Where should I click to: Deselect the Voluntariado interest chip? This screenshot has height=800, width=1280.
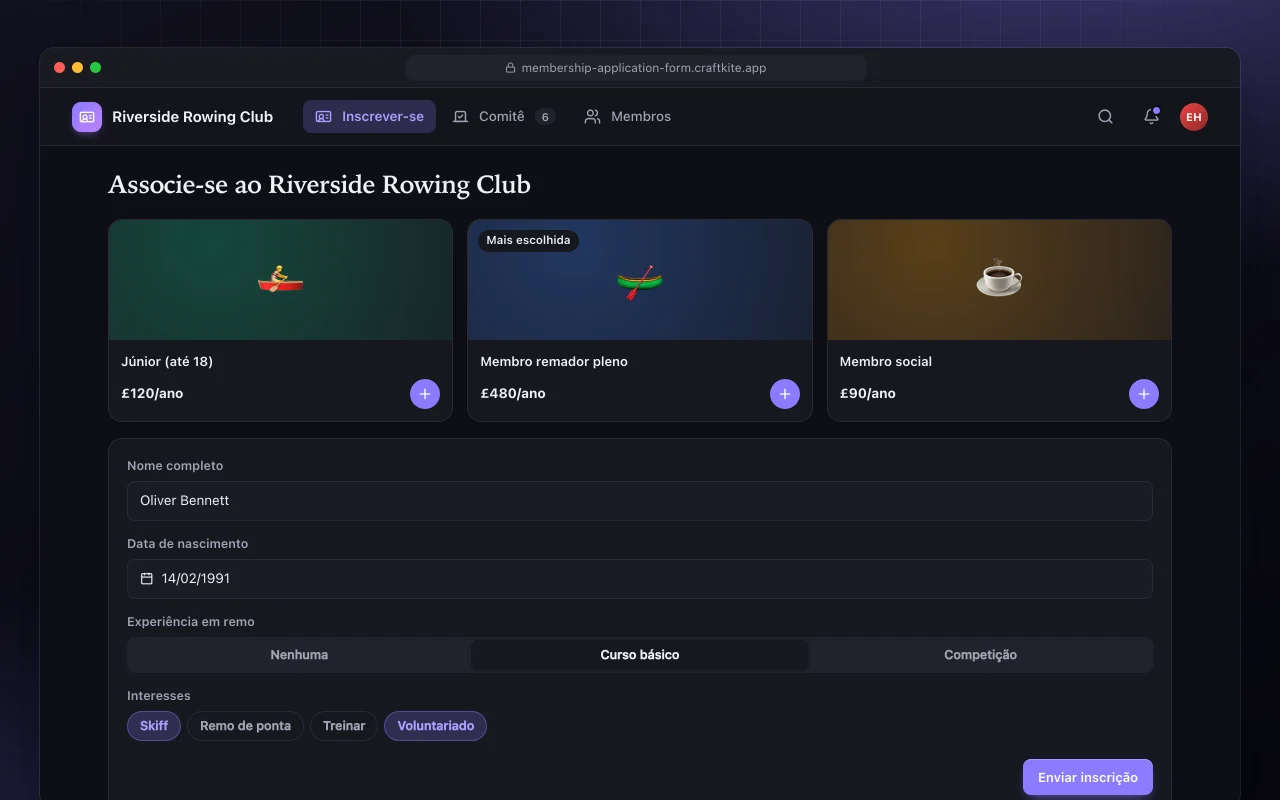point(436,726)
